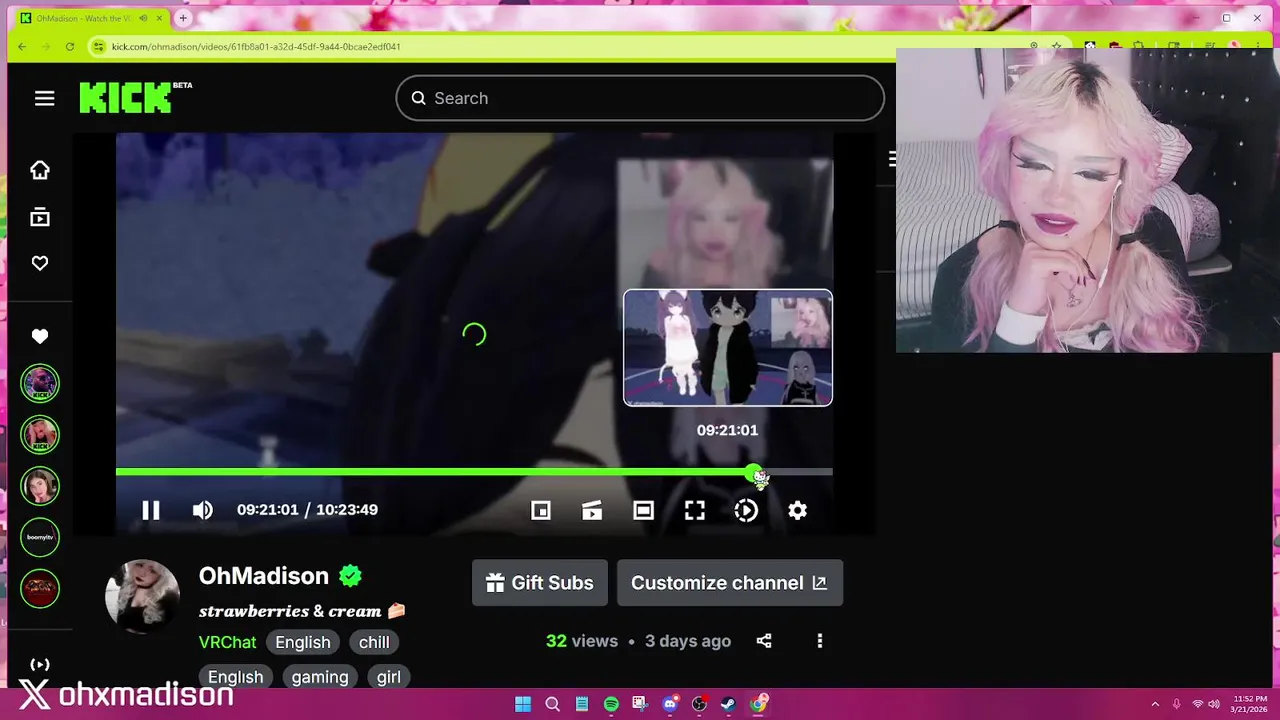
Task: Select the gaming tag
Action: pyautogui.click(x=320, y=677)
